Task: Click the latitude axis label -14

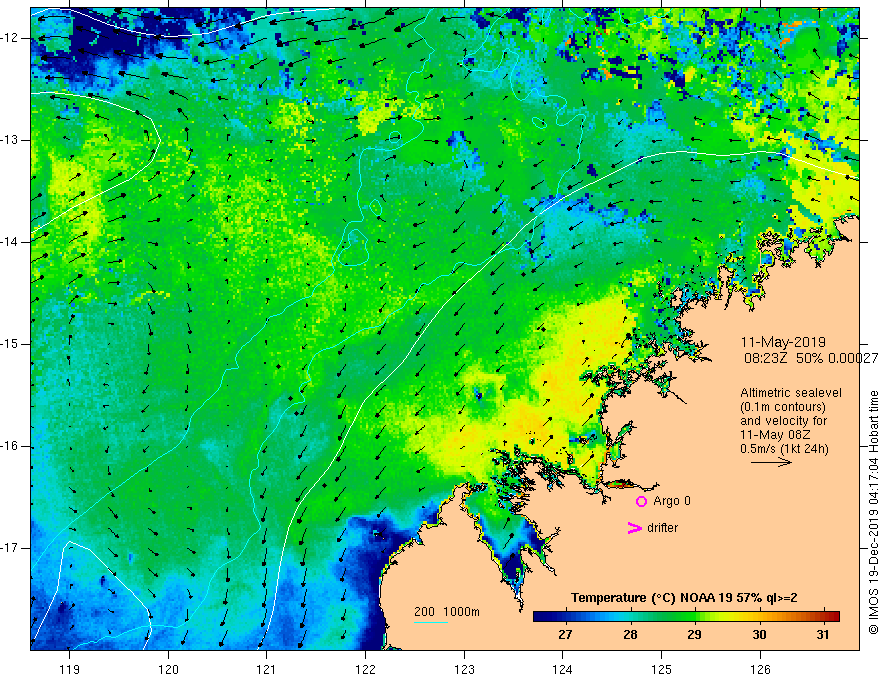Action: click(11, 242)
